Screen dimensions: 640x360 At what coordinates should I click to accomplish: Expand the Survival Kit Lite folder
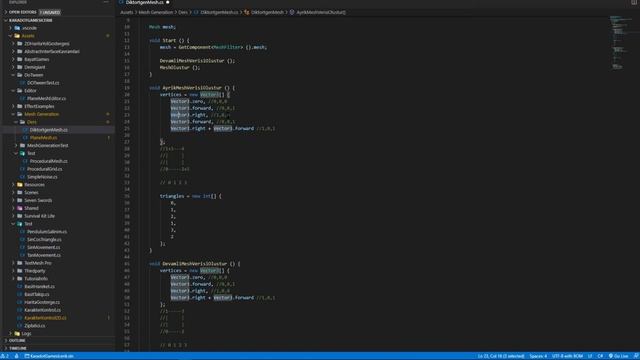point(39,216)
